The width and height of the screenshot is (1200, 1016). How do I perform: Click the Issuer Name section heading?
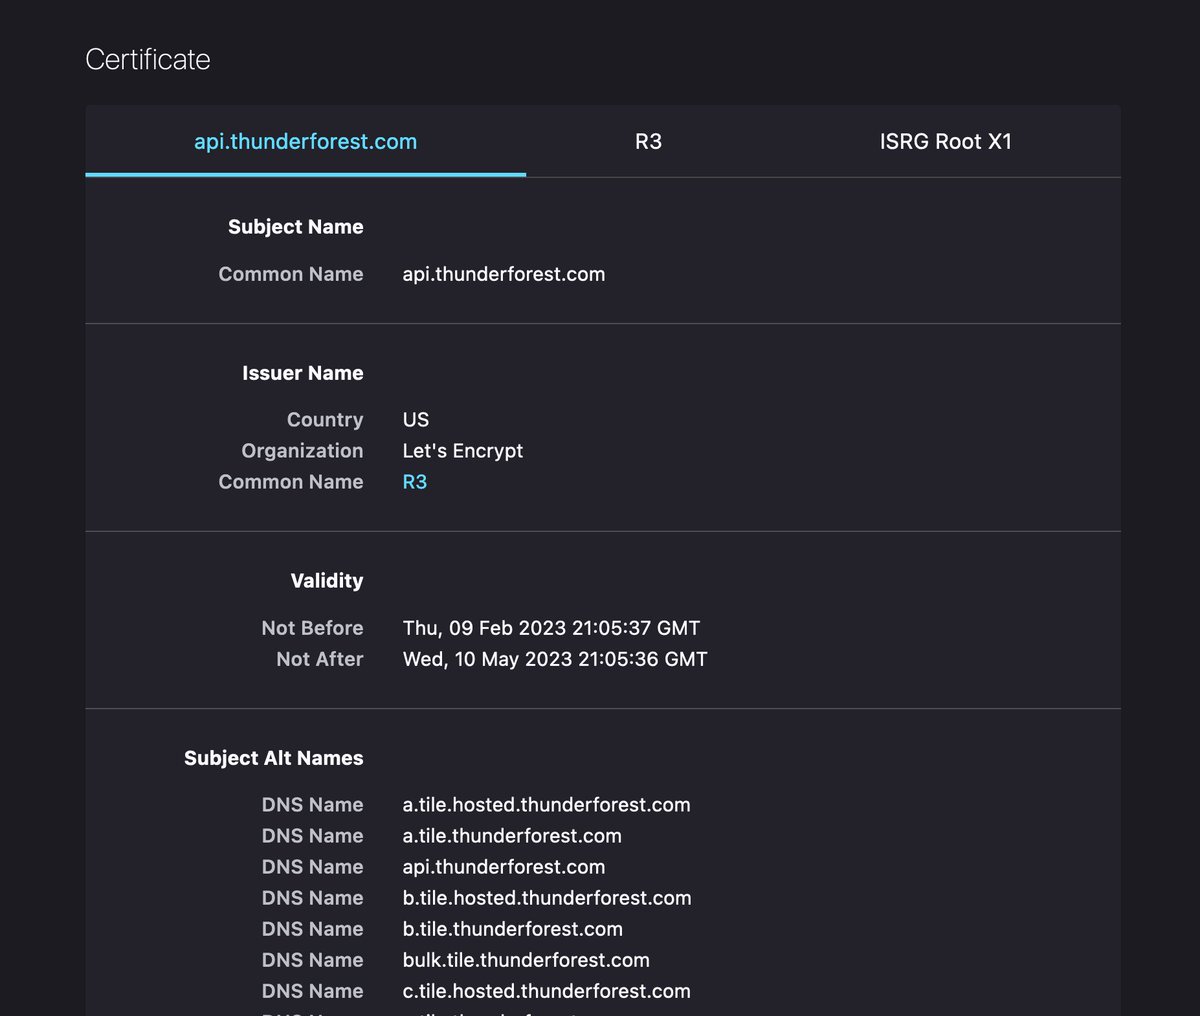point(302,373)
